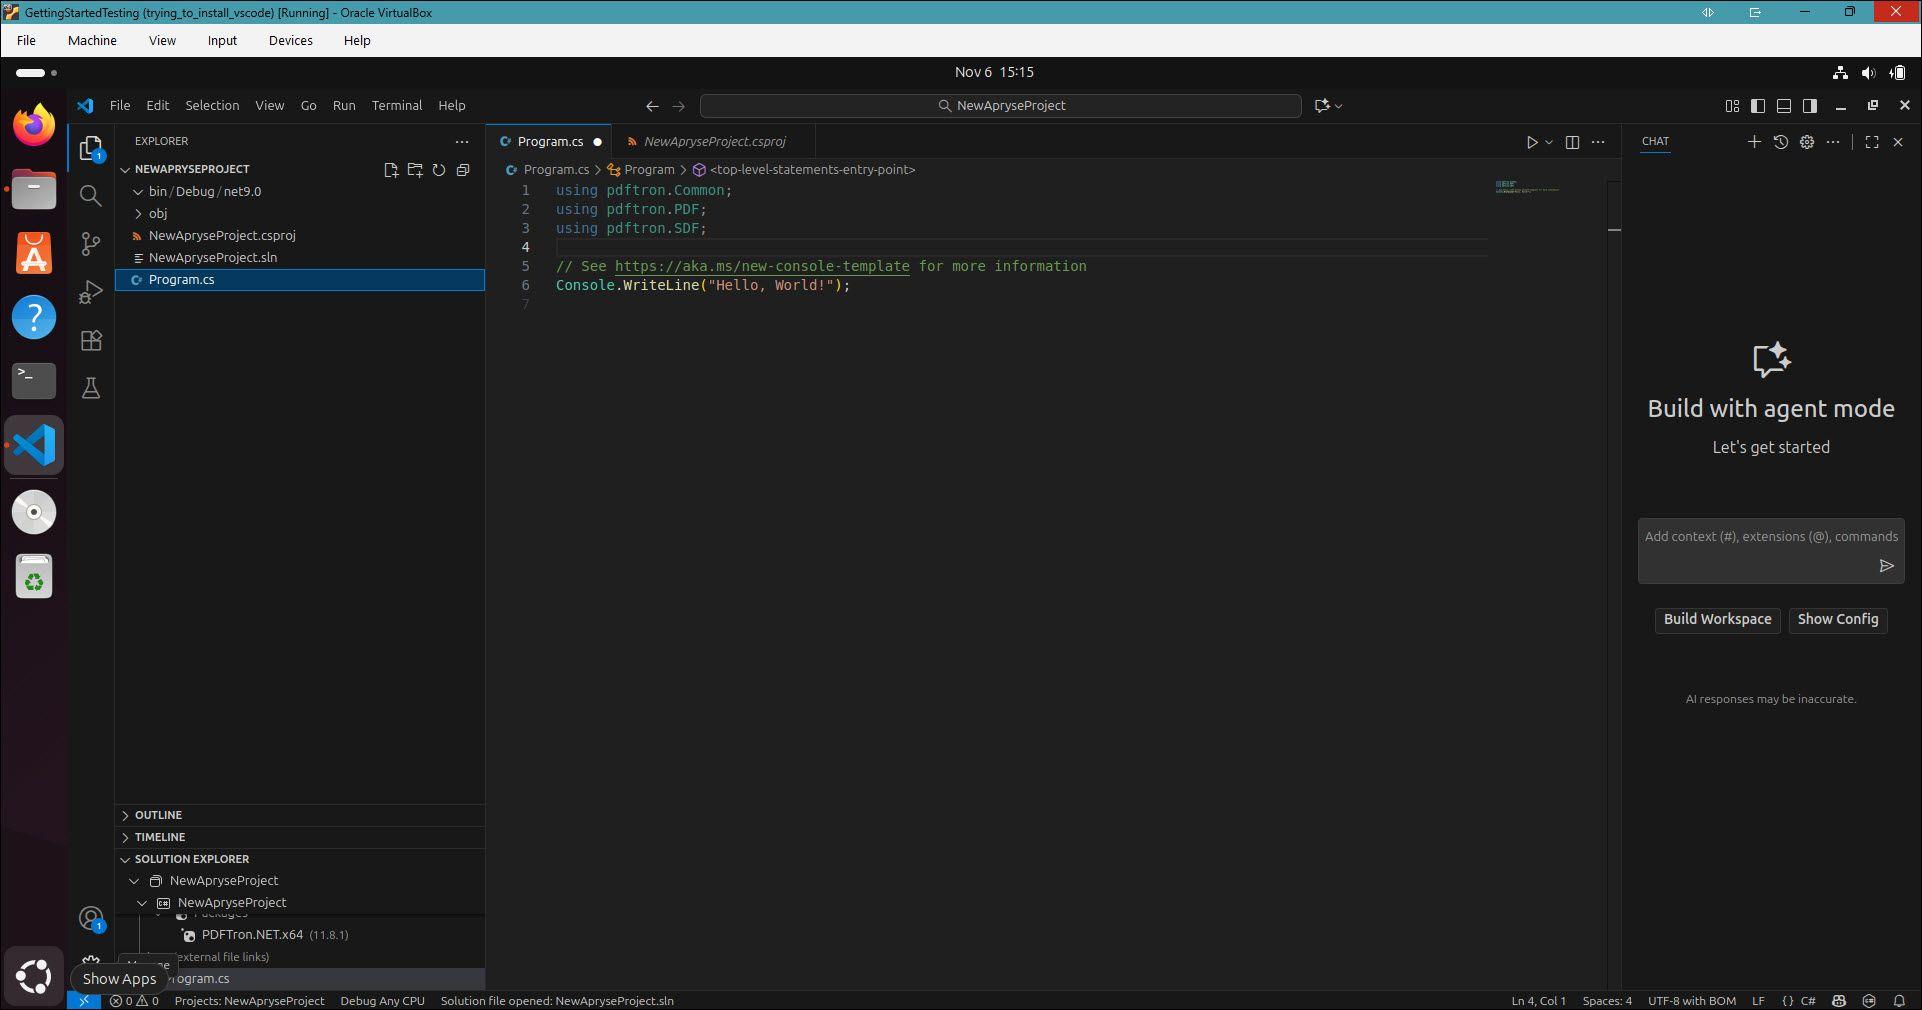Open the Testing flask view

coord(91,389)
